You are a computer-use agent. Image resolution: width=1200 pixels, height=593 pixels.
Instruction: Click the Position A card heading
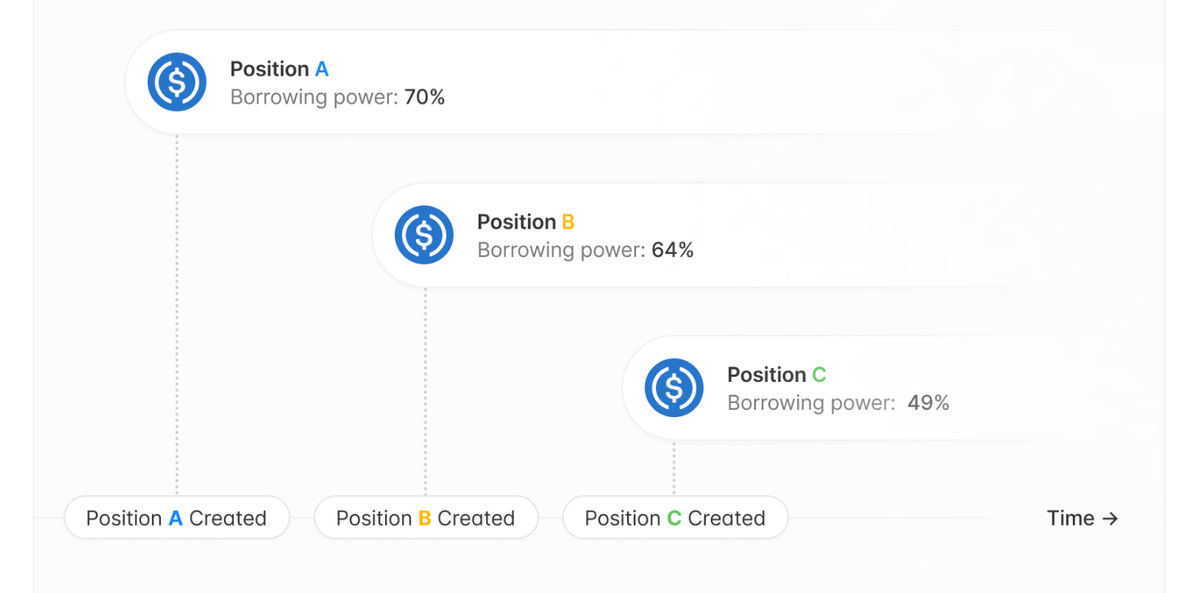[279, 69]
